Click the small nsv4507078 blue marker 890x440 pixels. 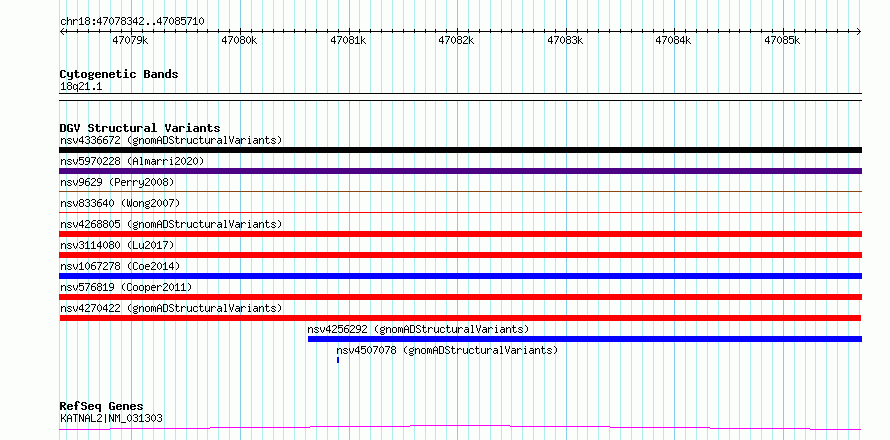[338, 360]
